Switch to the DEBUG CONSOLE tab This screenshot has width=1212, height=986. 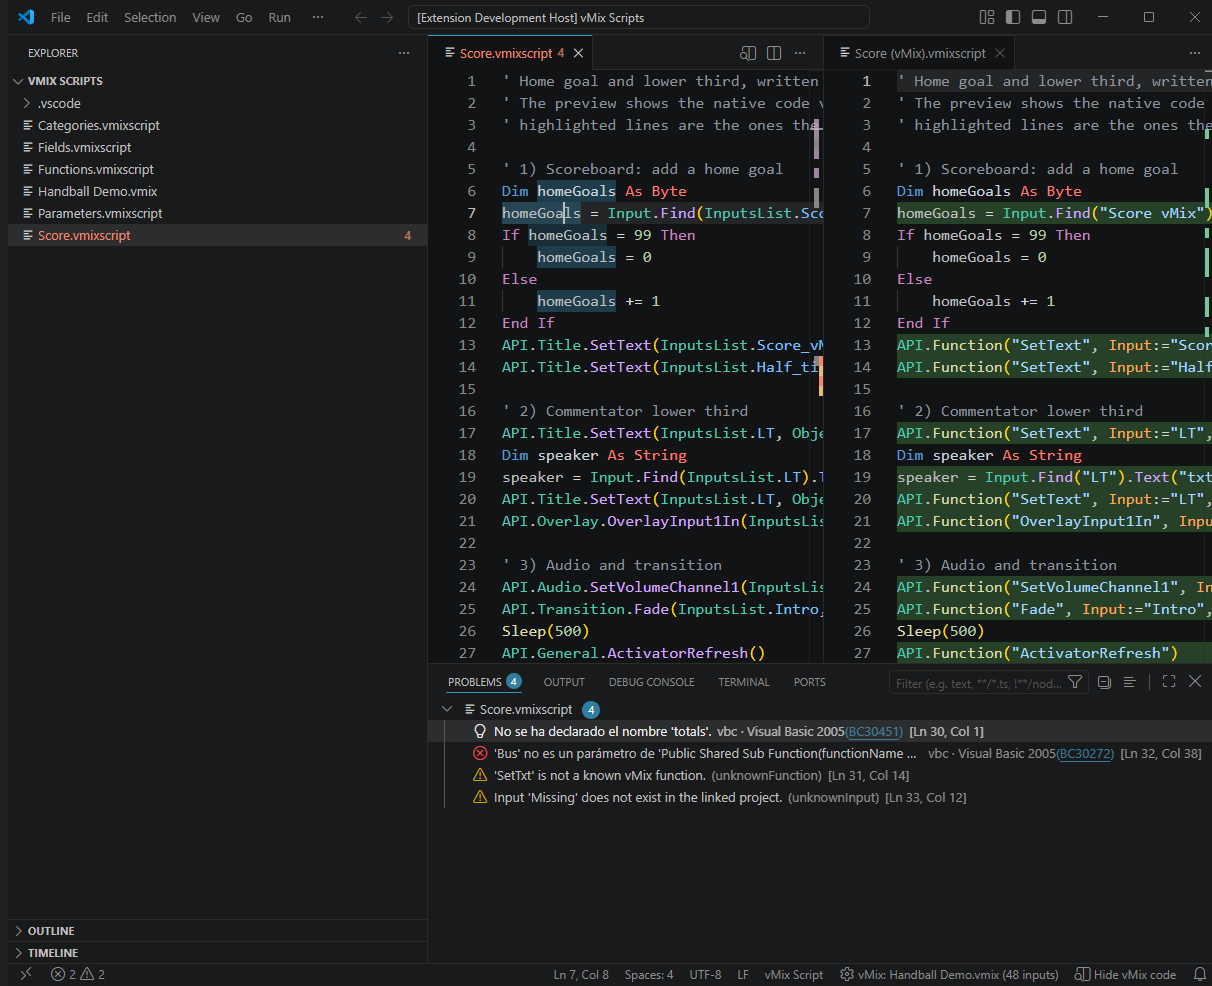[651, 682]
